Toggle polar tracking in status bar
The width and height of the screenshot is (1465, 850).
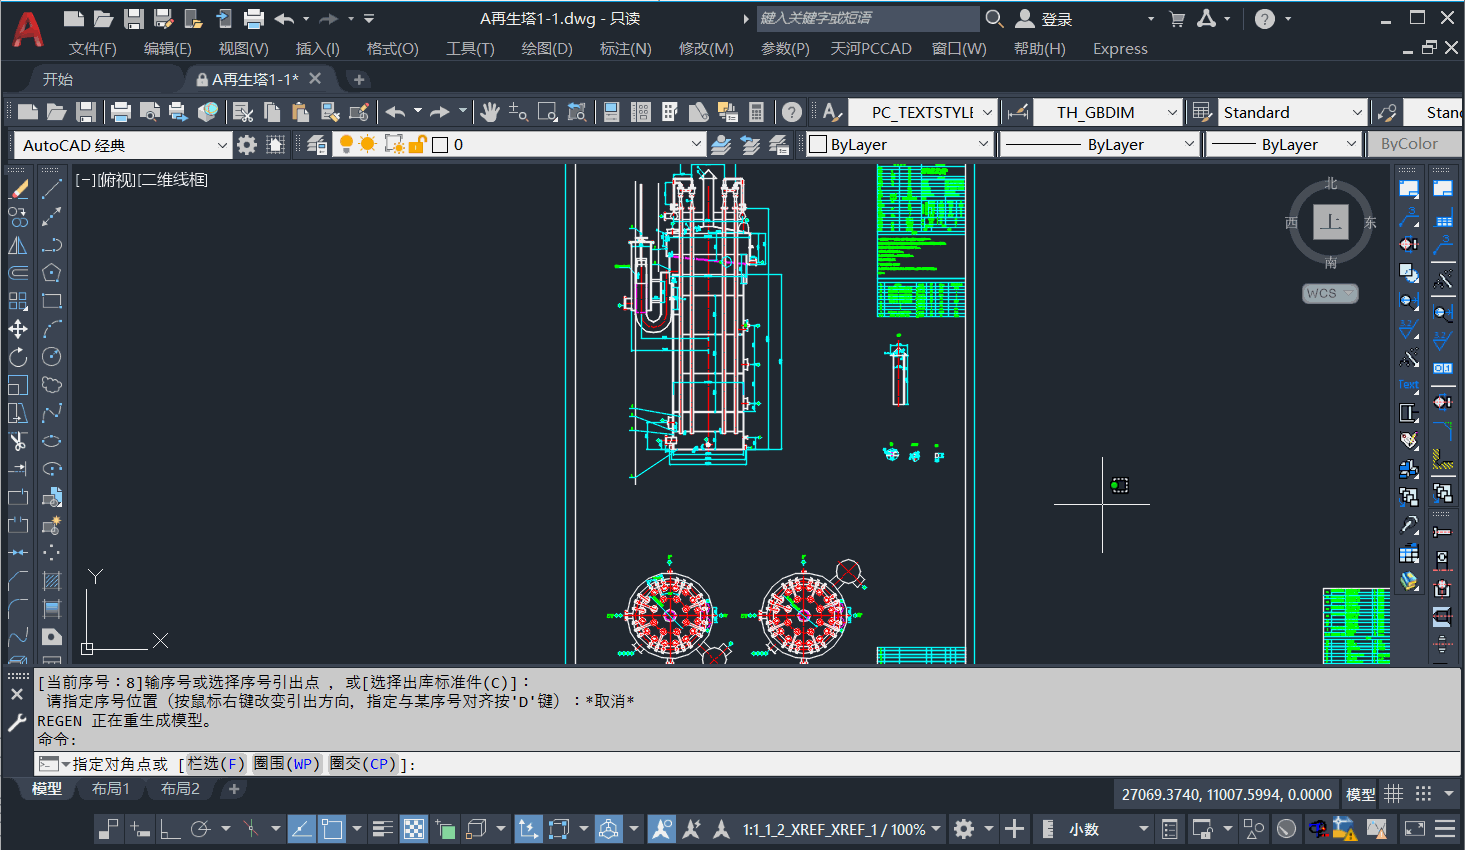200,829
